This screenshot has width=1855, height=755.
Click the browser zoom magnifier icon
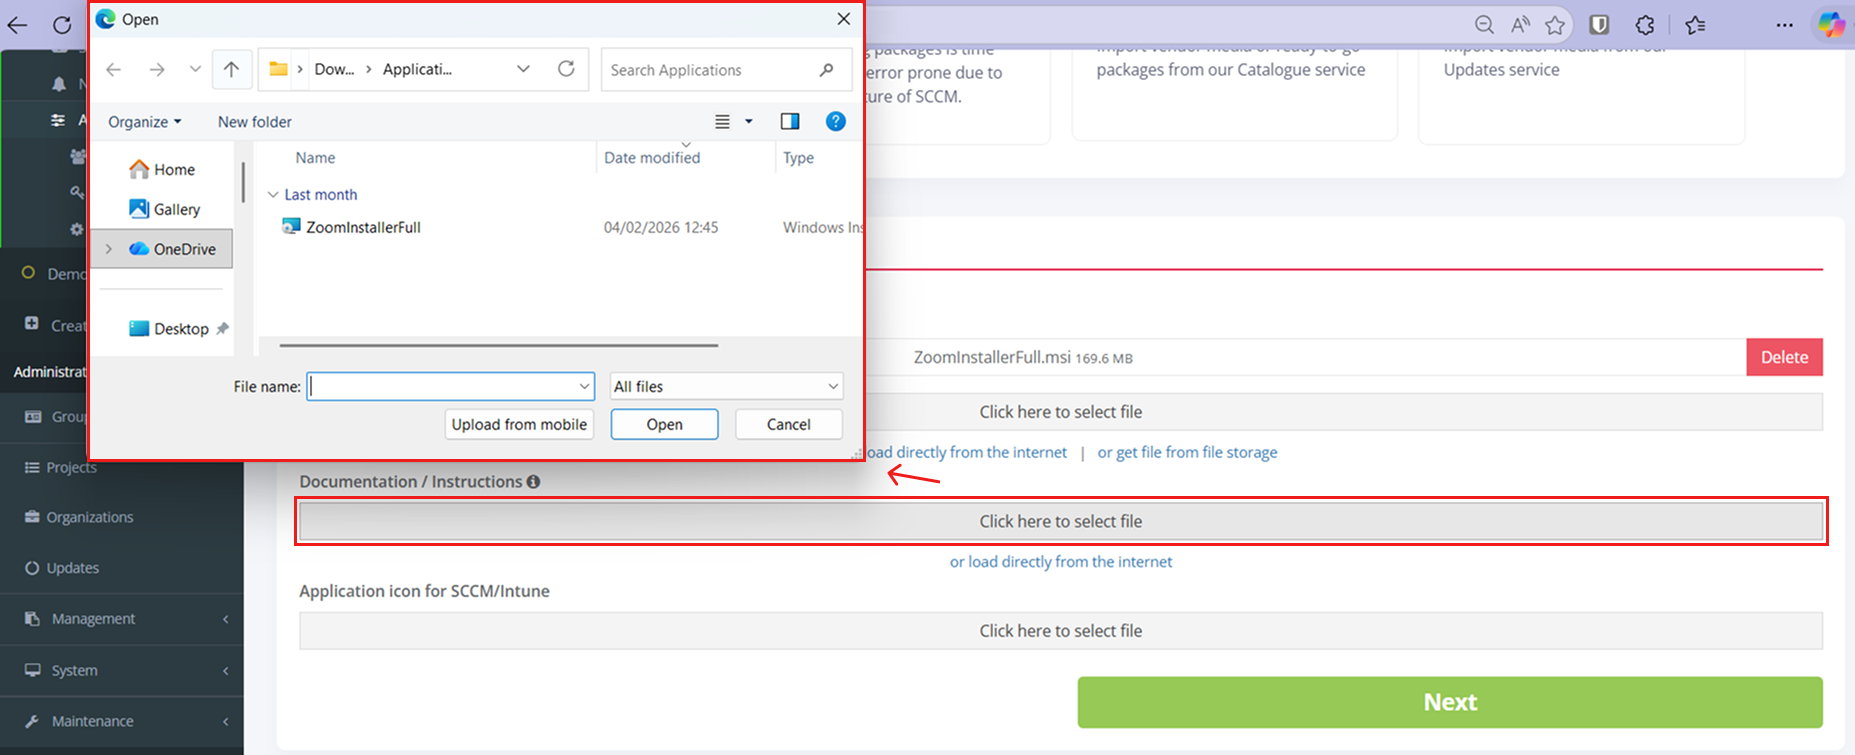[1484, 25]
